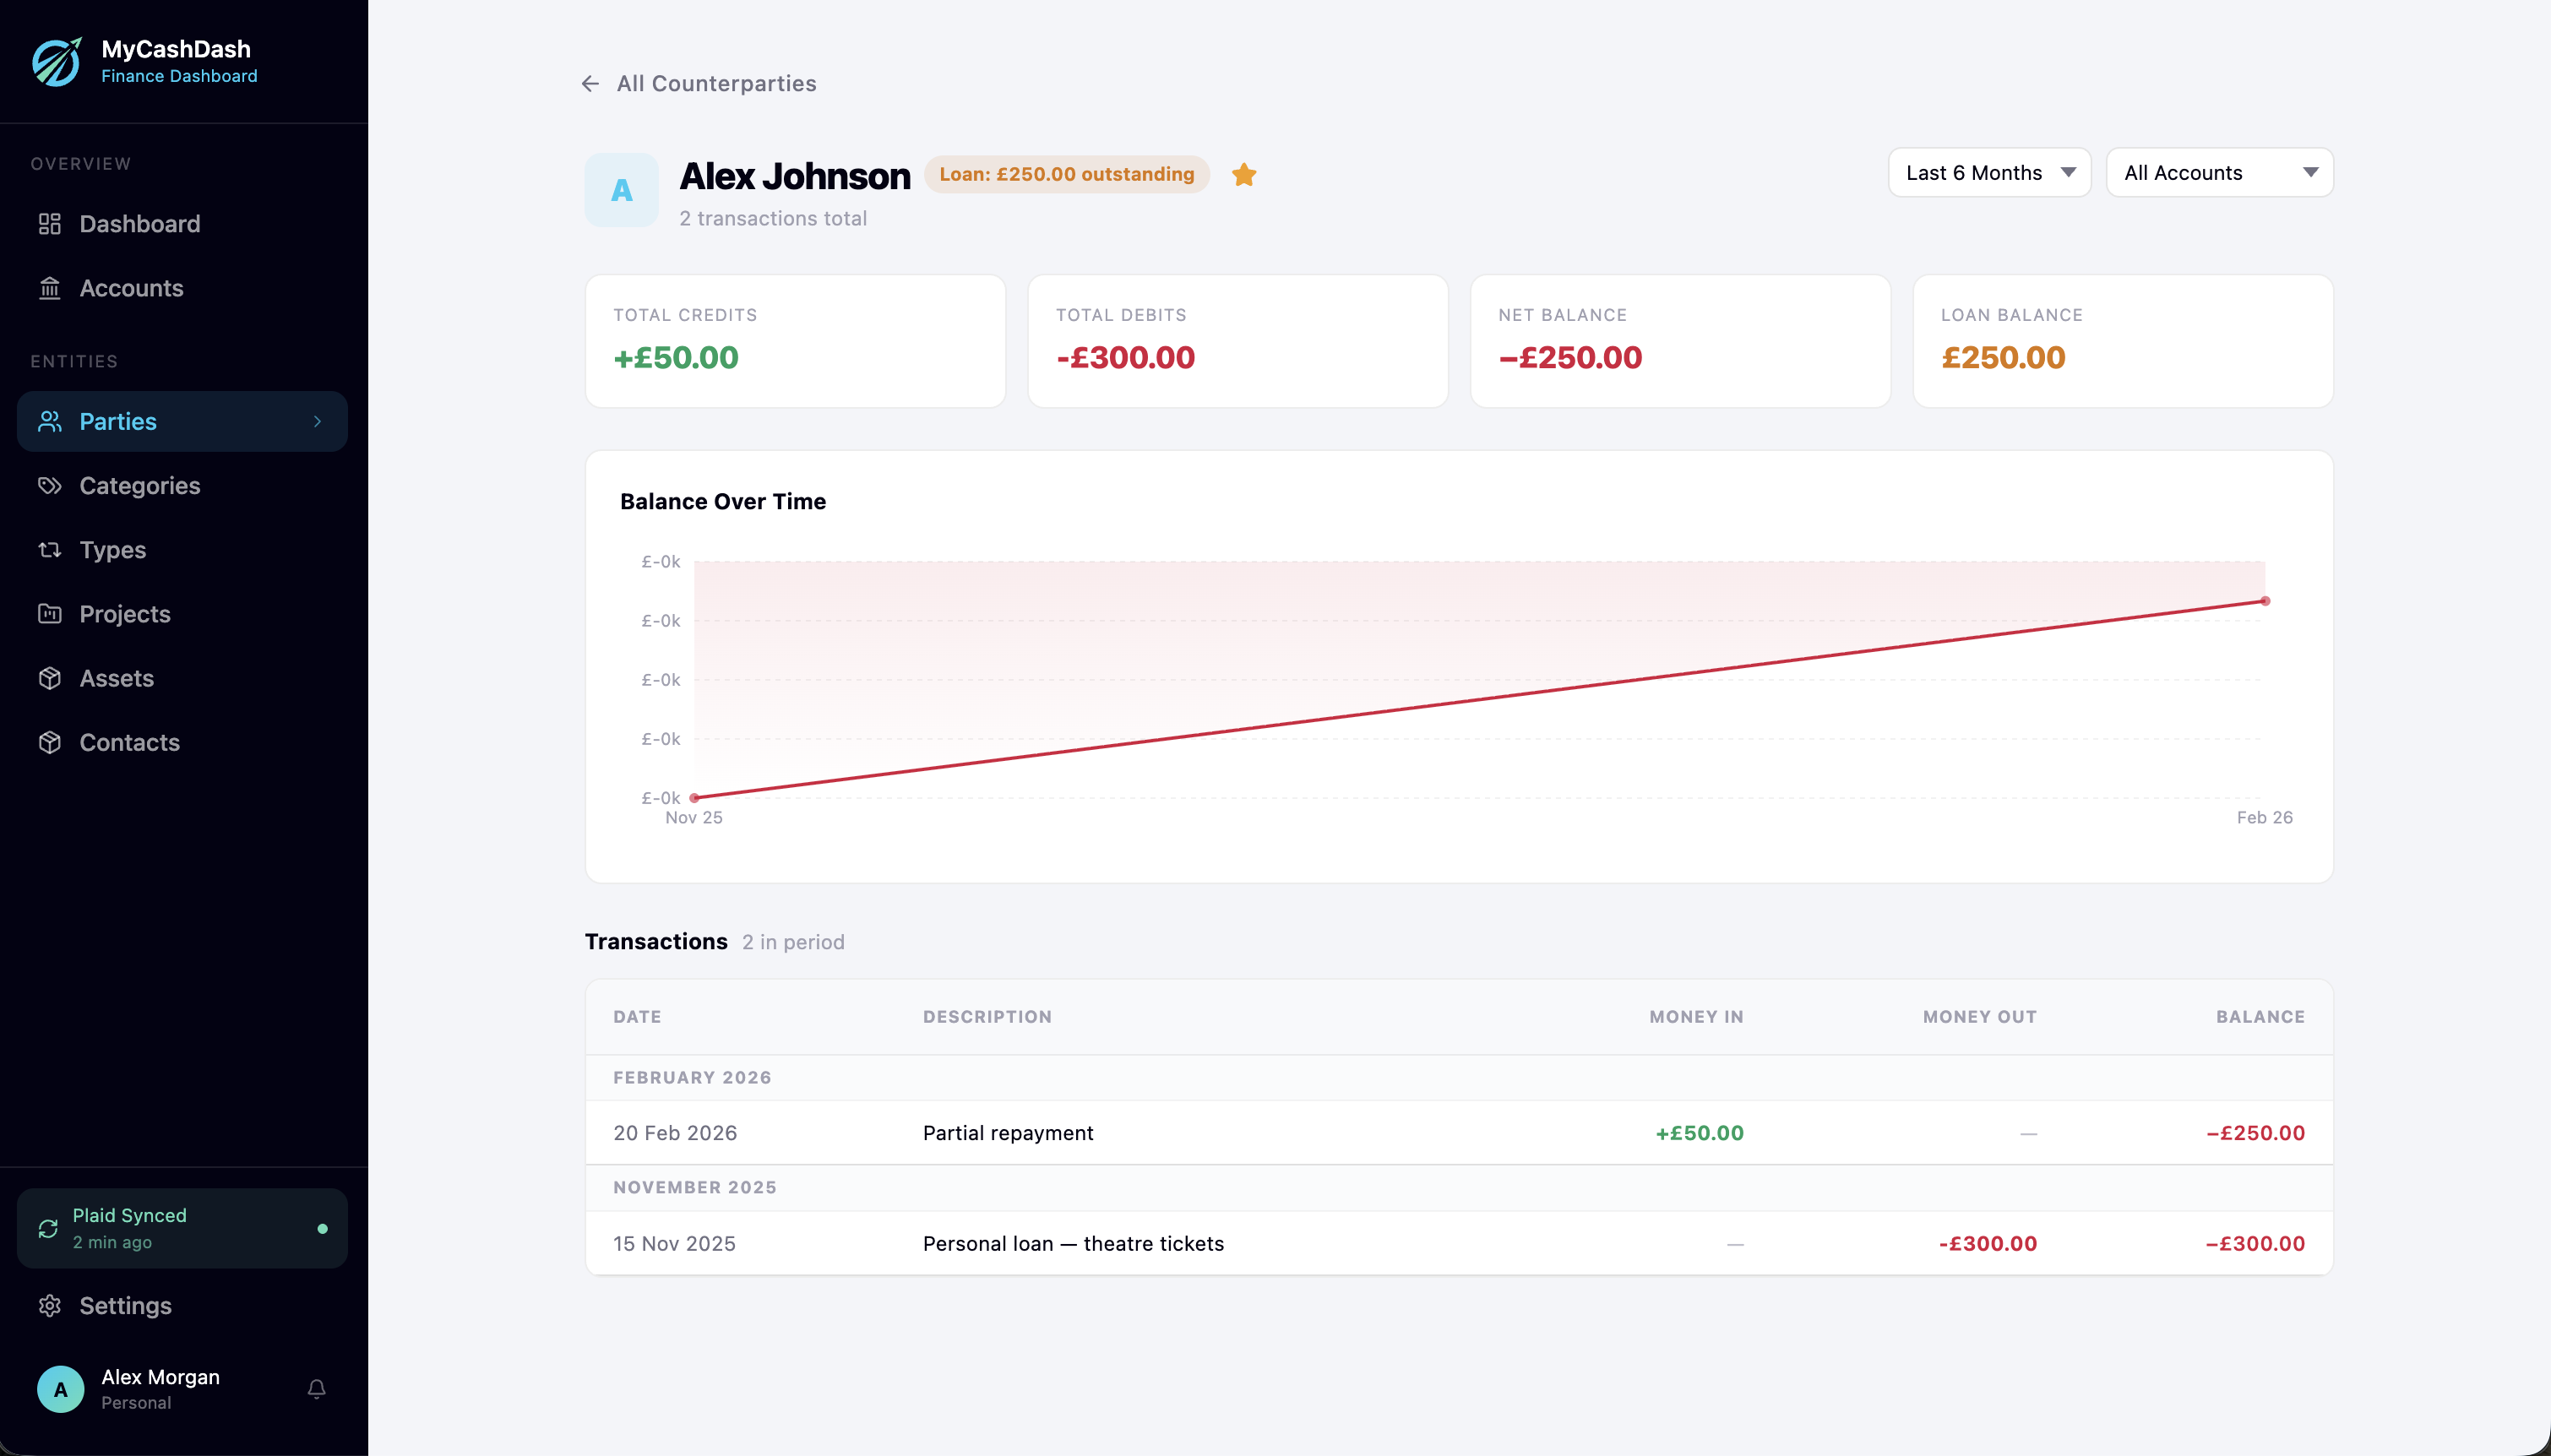Viewport: 2551px width, 1456px height.
Task: Click the green Plaid sync status dot
Action: tap(324, 1228)
